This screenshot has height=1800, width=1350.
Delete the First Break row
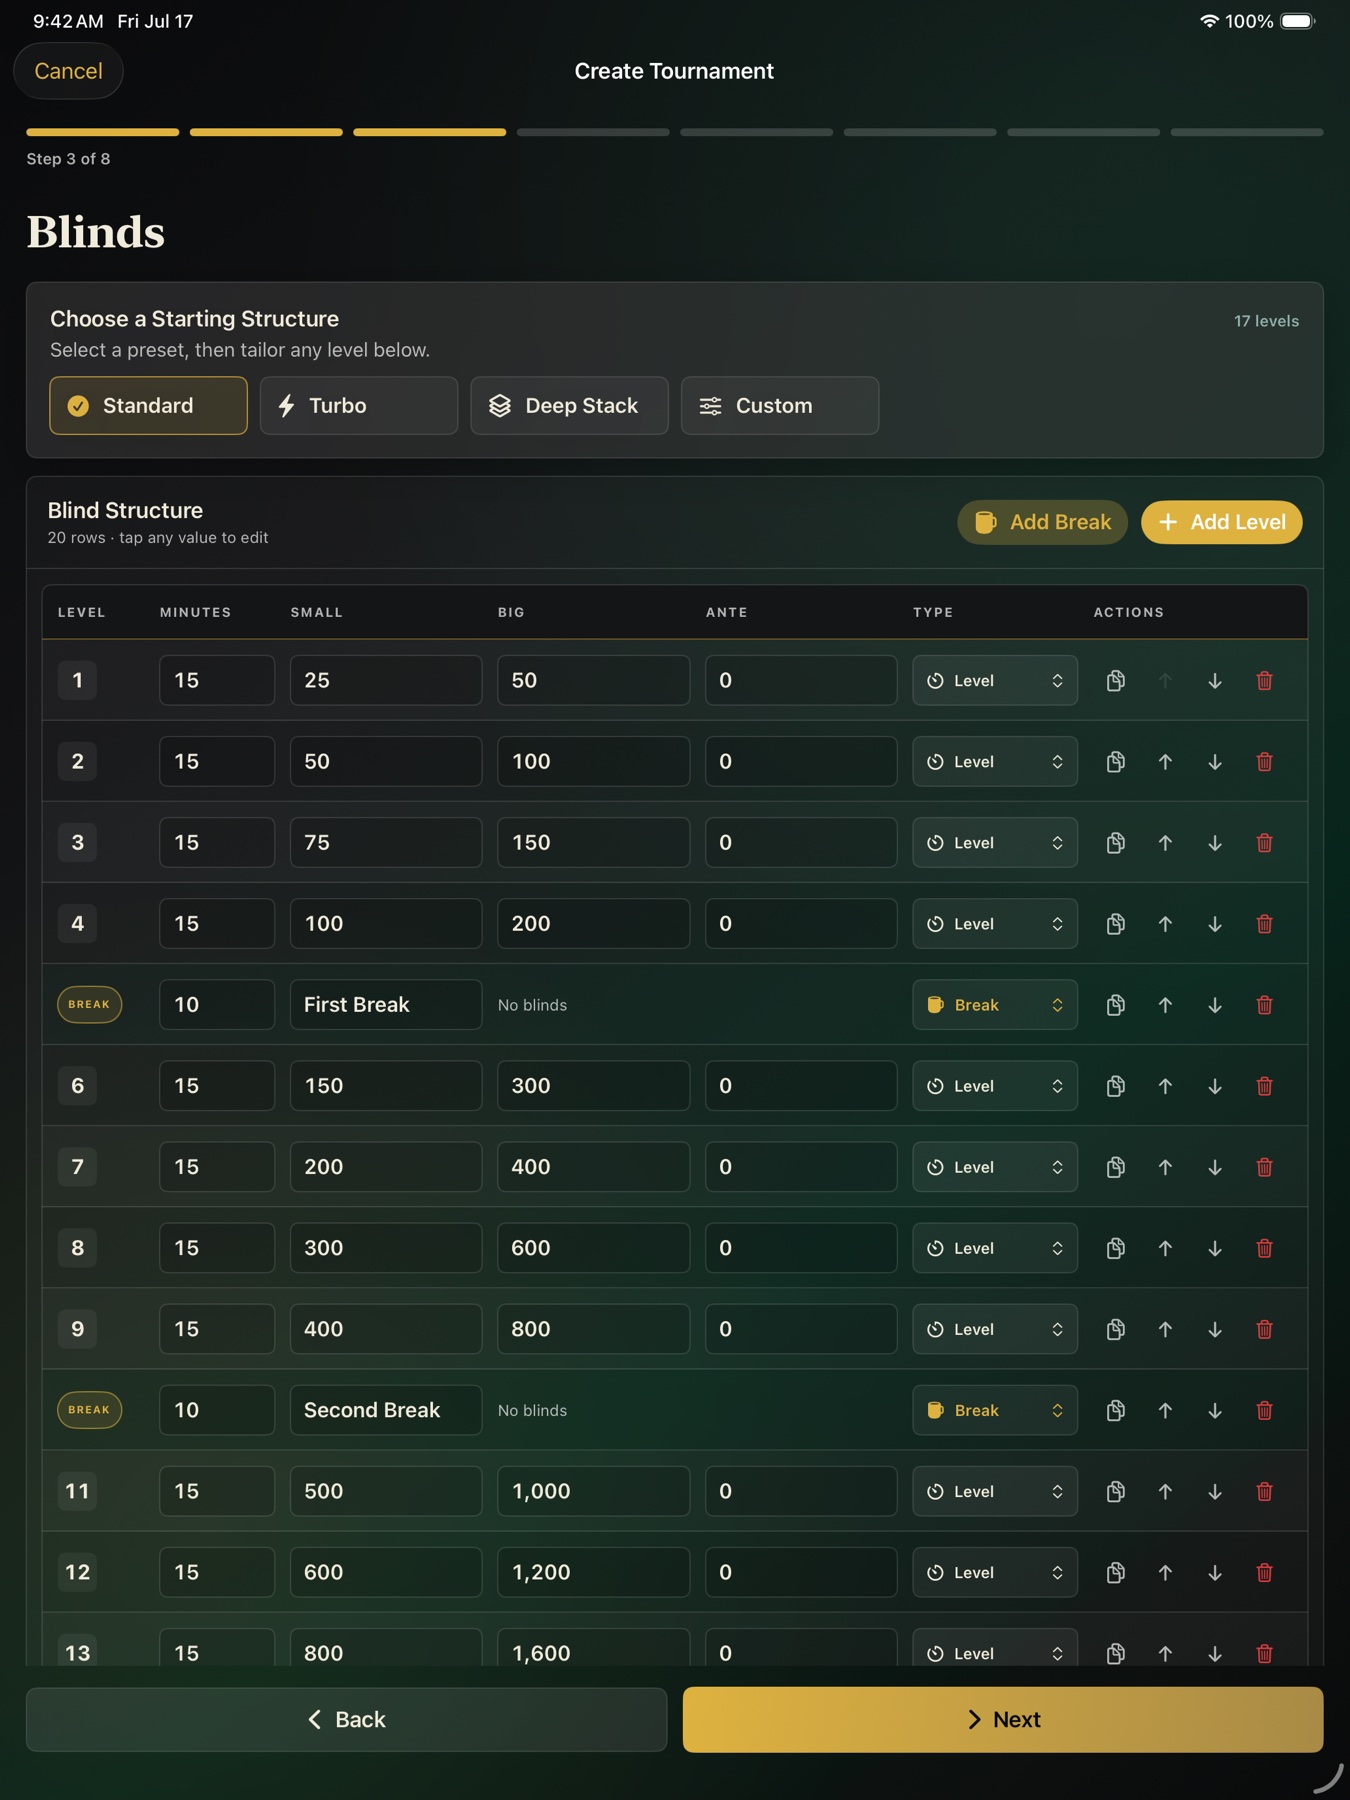(1265, 1005)
